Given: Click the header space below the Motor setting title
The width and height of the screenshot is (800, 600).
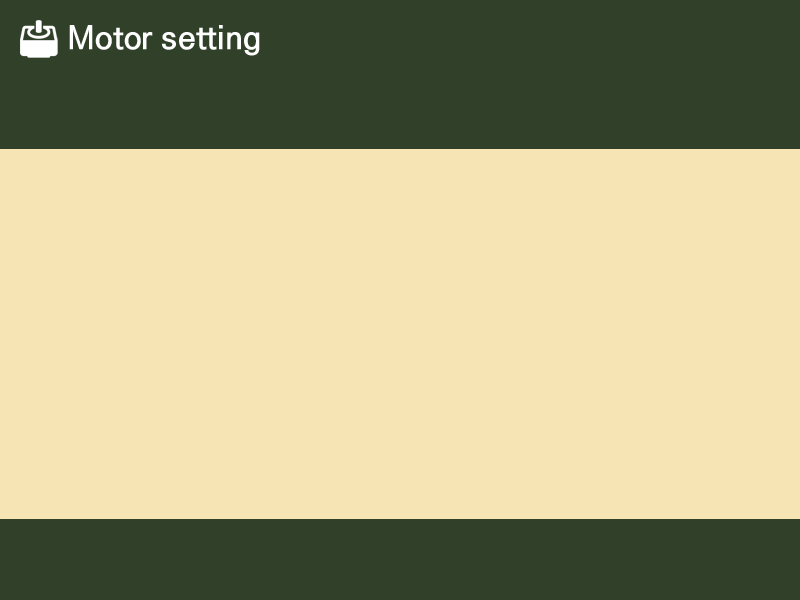Looking at the screenshot, I should [x=164, y=105].
